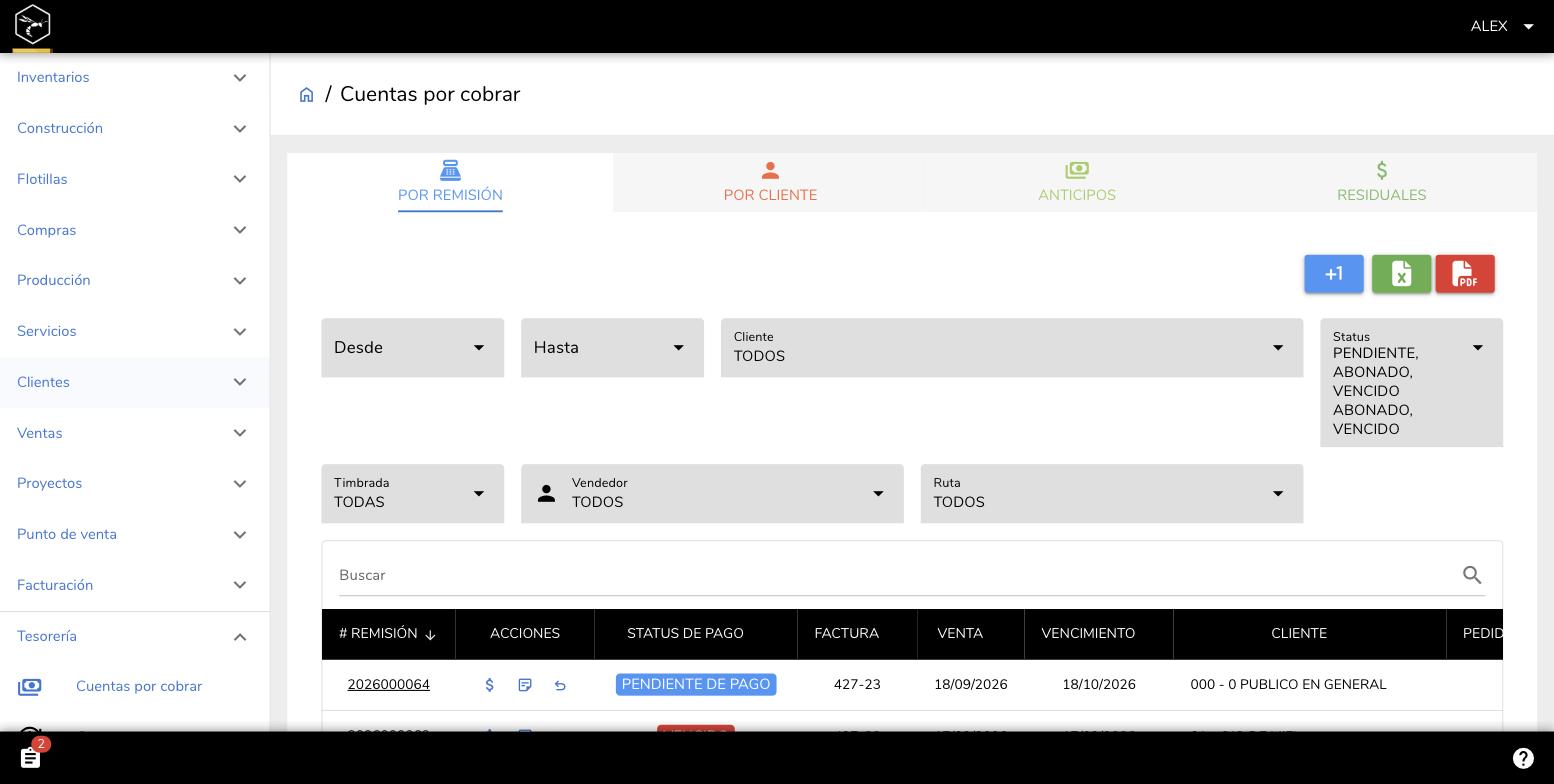Expand Compras sidebar section
Screen dimensions: 1554x784
pyautogui.click(x=134, y=230)
